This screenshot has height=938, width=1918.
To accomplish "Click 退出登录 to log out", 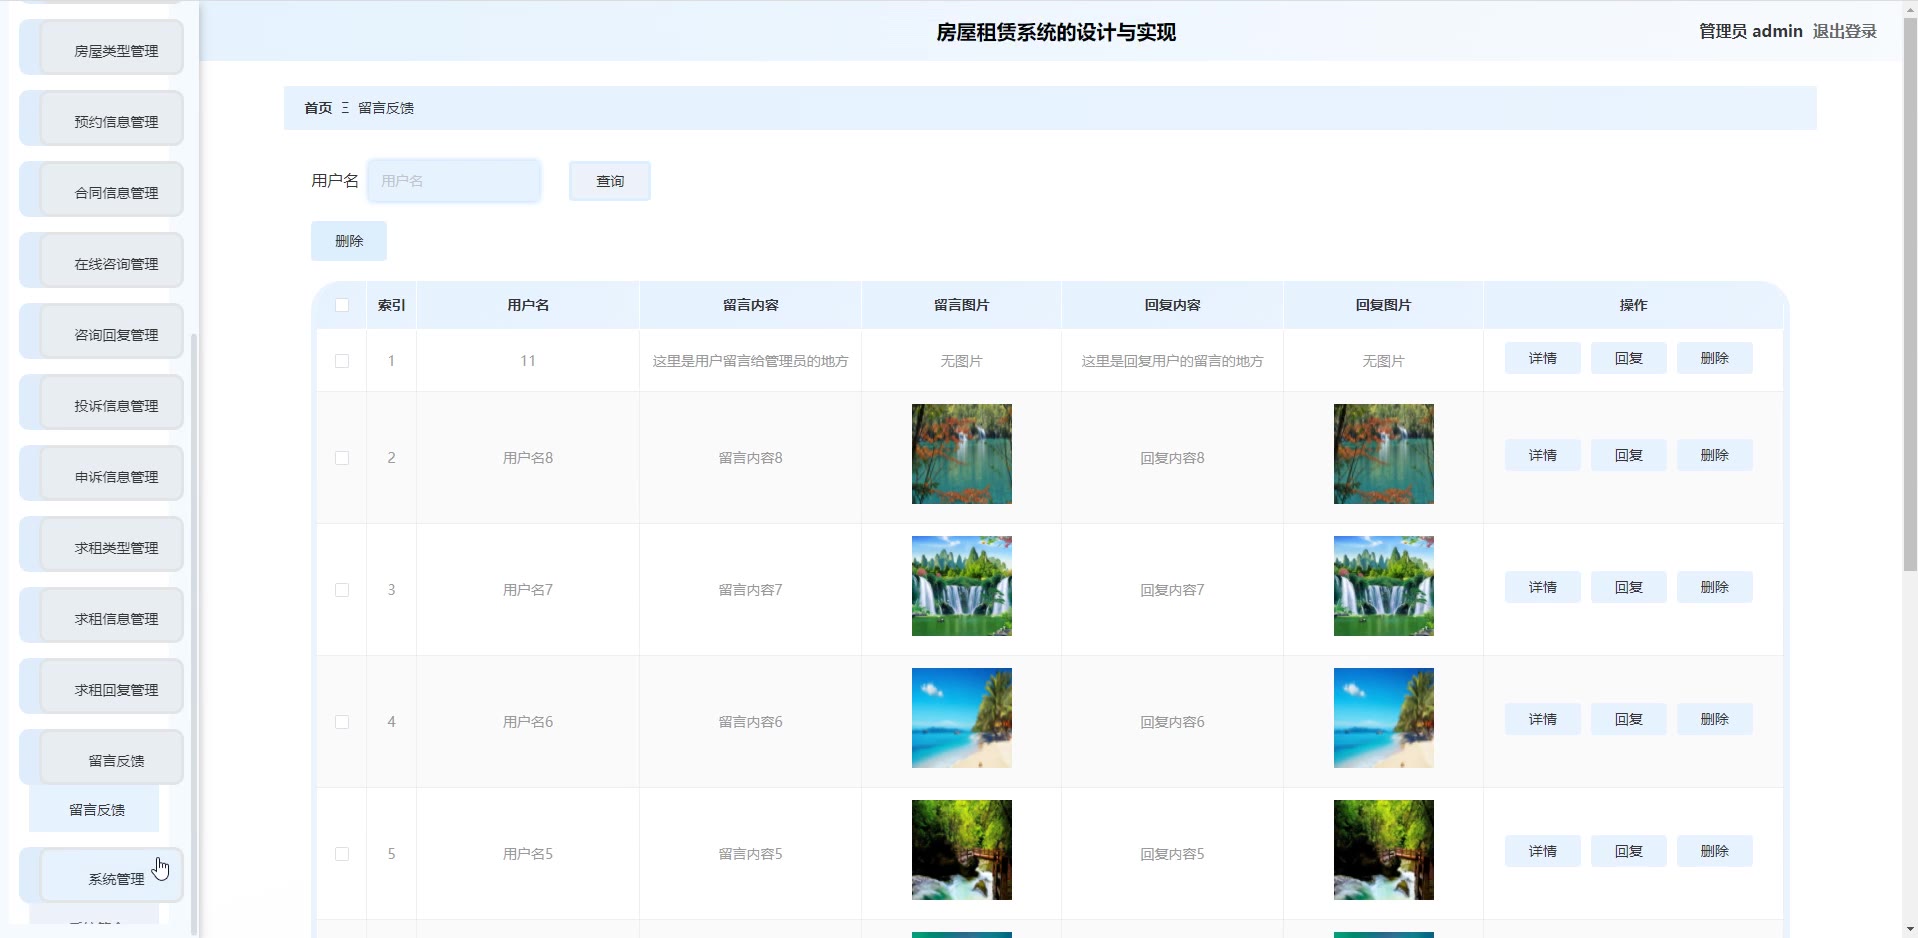I will pos(1844,31).
